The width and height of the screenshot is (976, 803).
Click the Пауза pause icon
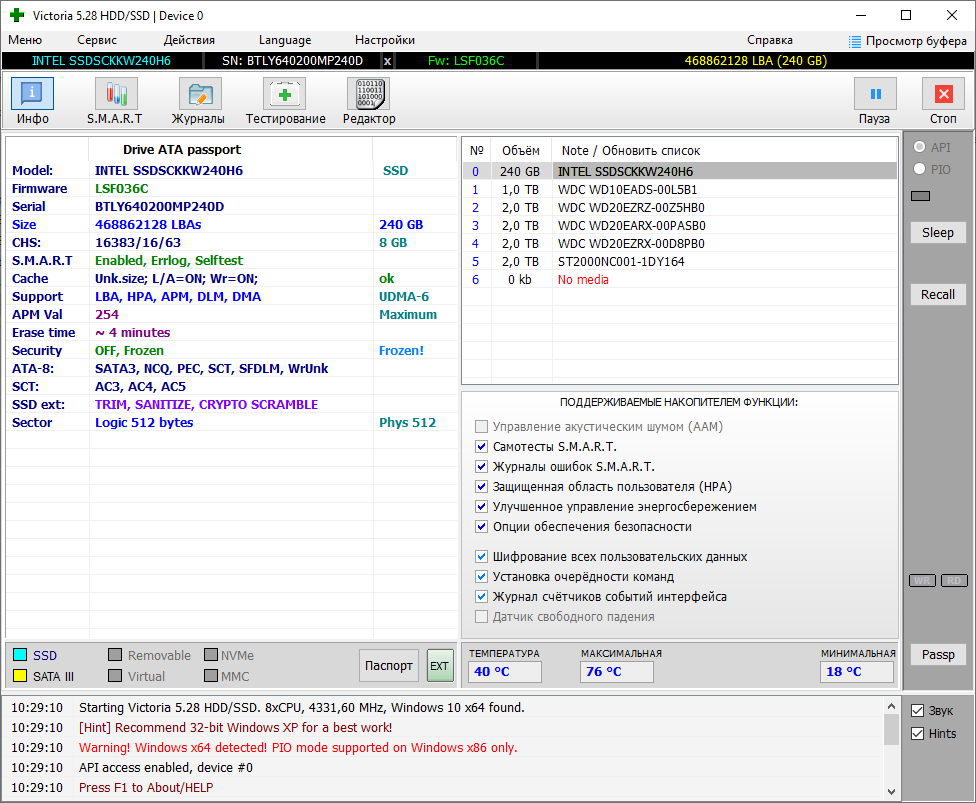coord(875,94)
